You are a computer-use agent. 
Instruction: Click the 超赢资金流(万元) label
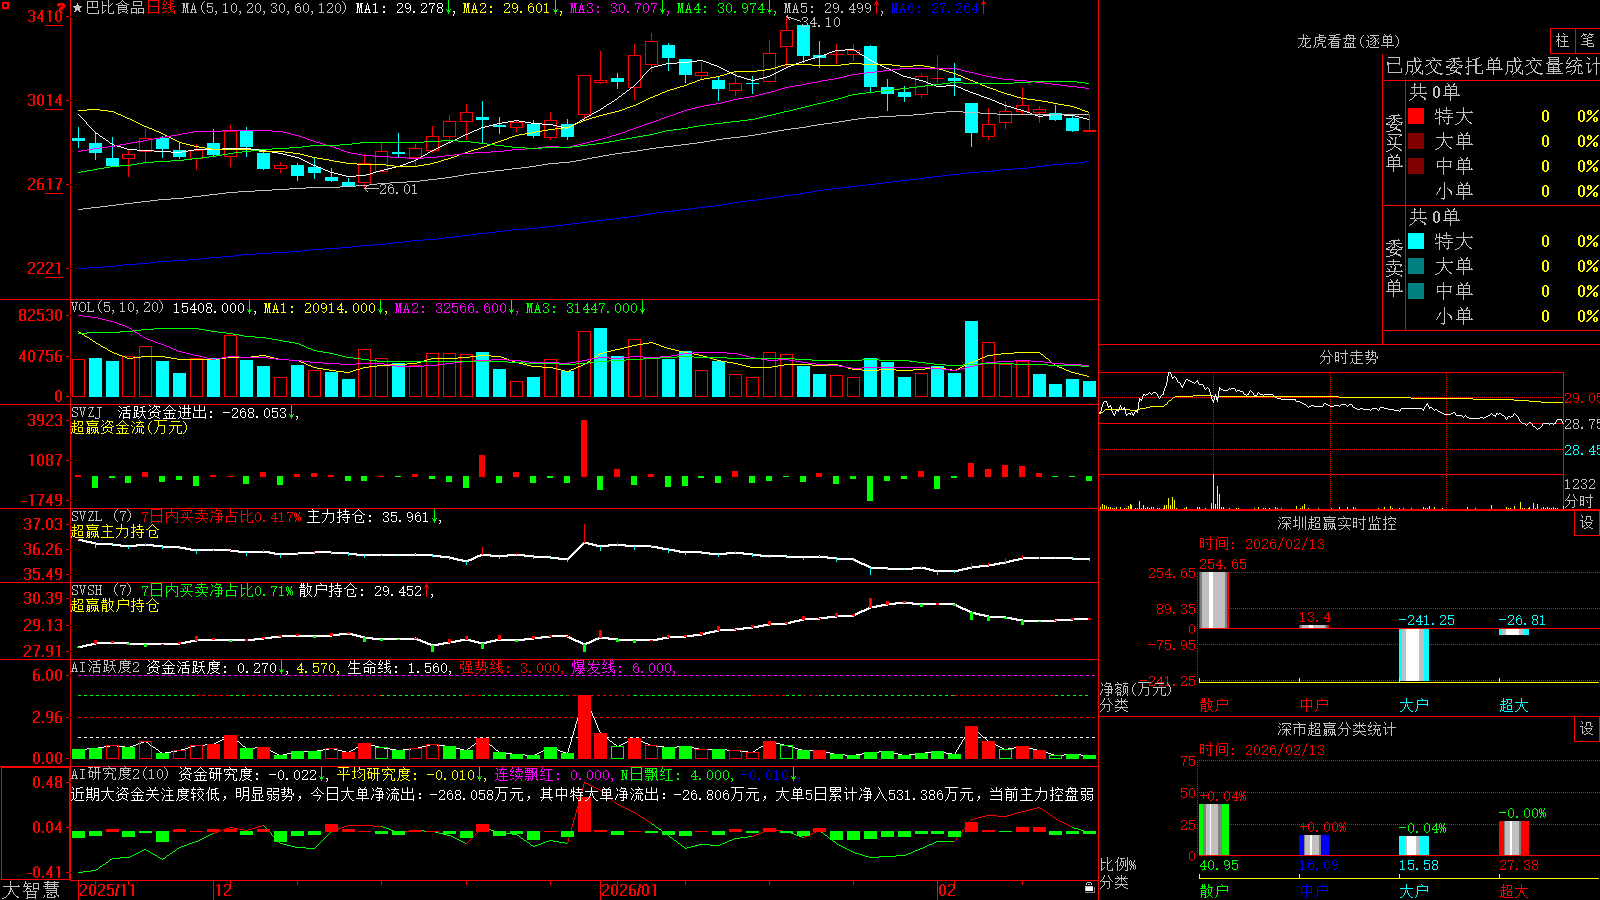129,427
